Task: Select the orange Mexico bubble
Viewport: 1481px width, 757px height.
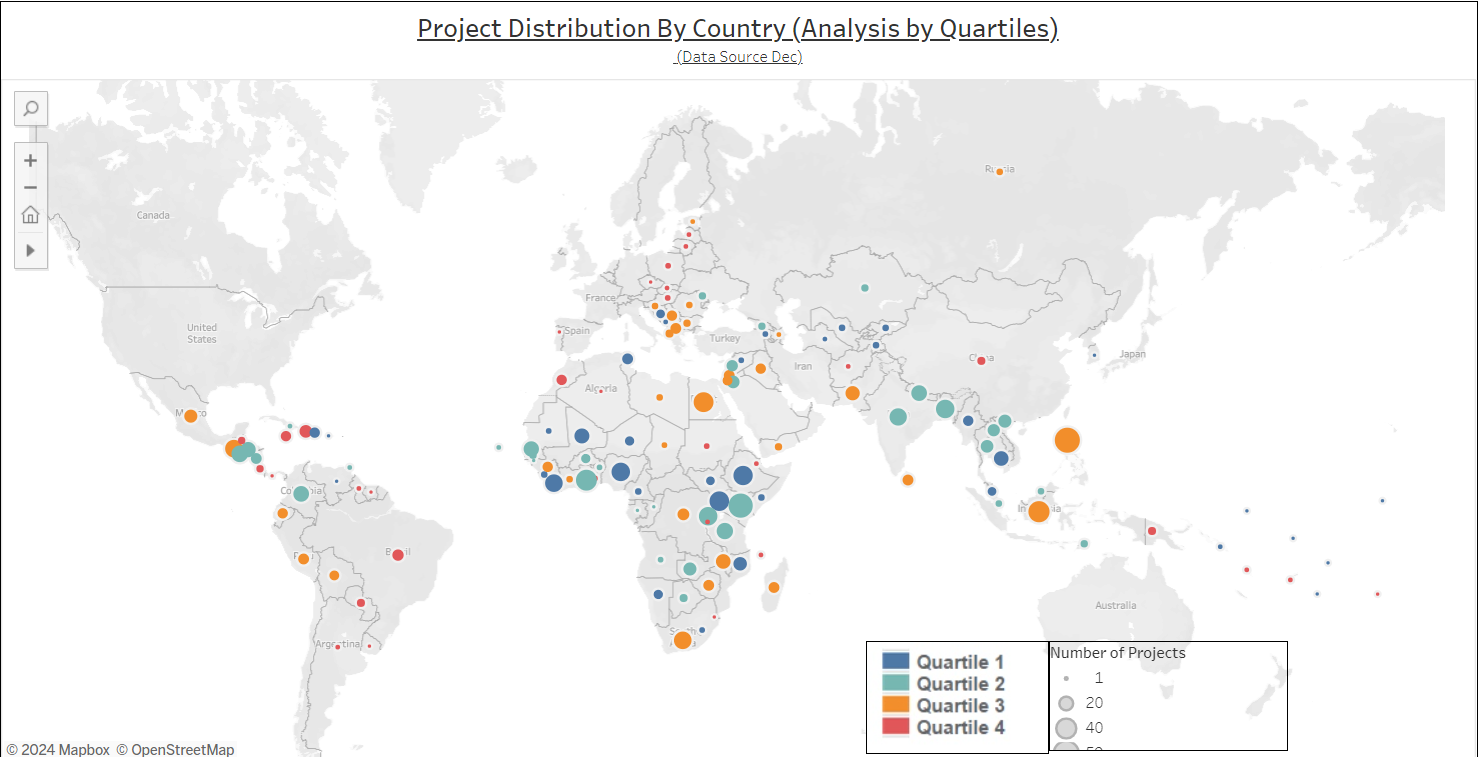Action: pos(190,416)
